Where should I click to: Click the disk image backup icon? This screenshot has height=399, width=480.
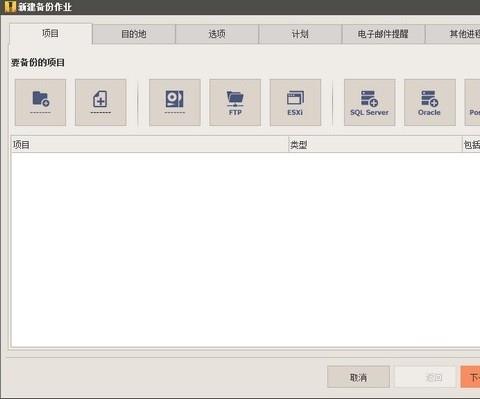[x=175, y=102]
